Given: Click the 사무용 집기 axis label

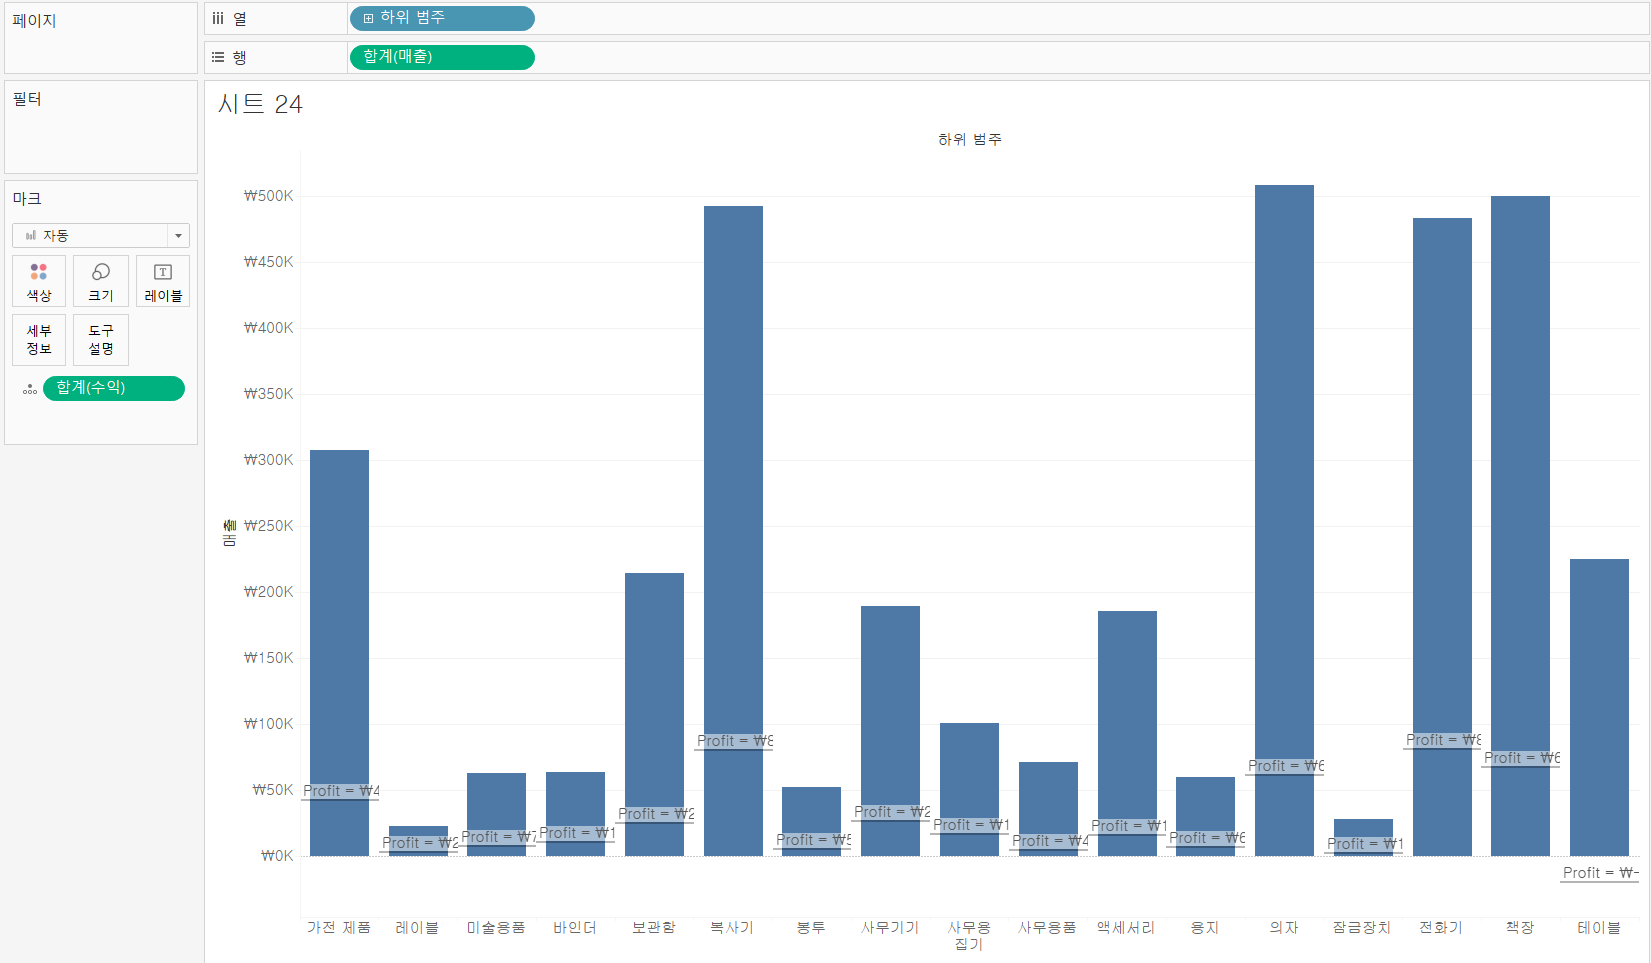Looking at the screenshot, I should click(969, 936).
